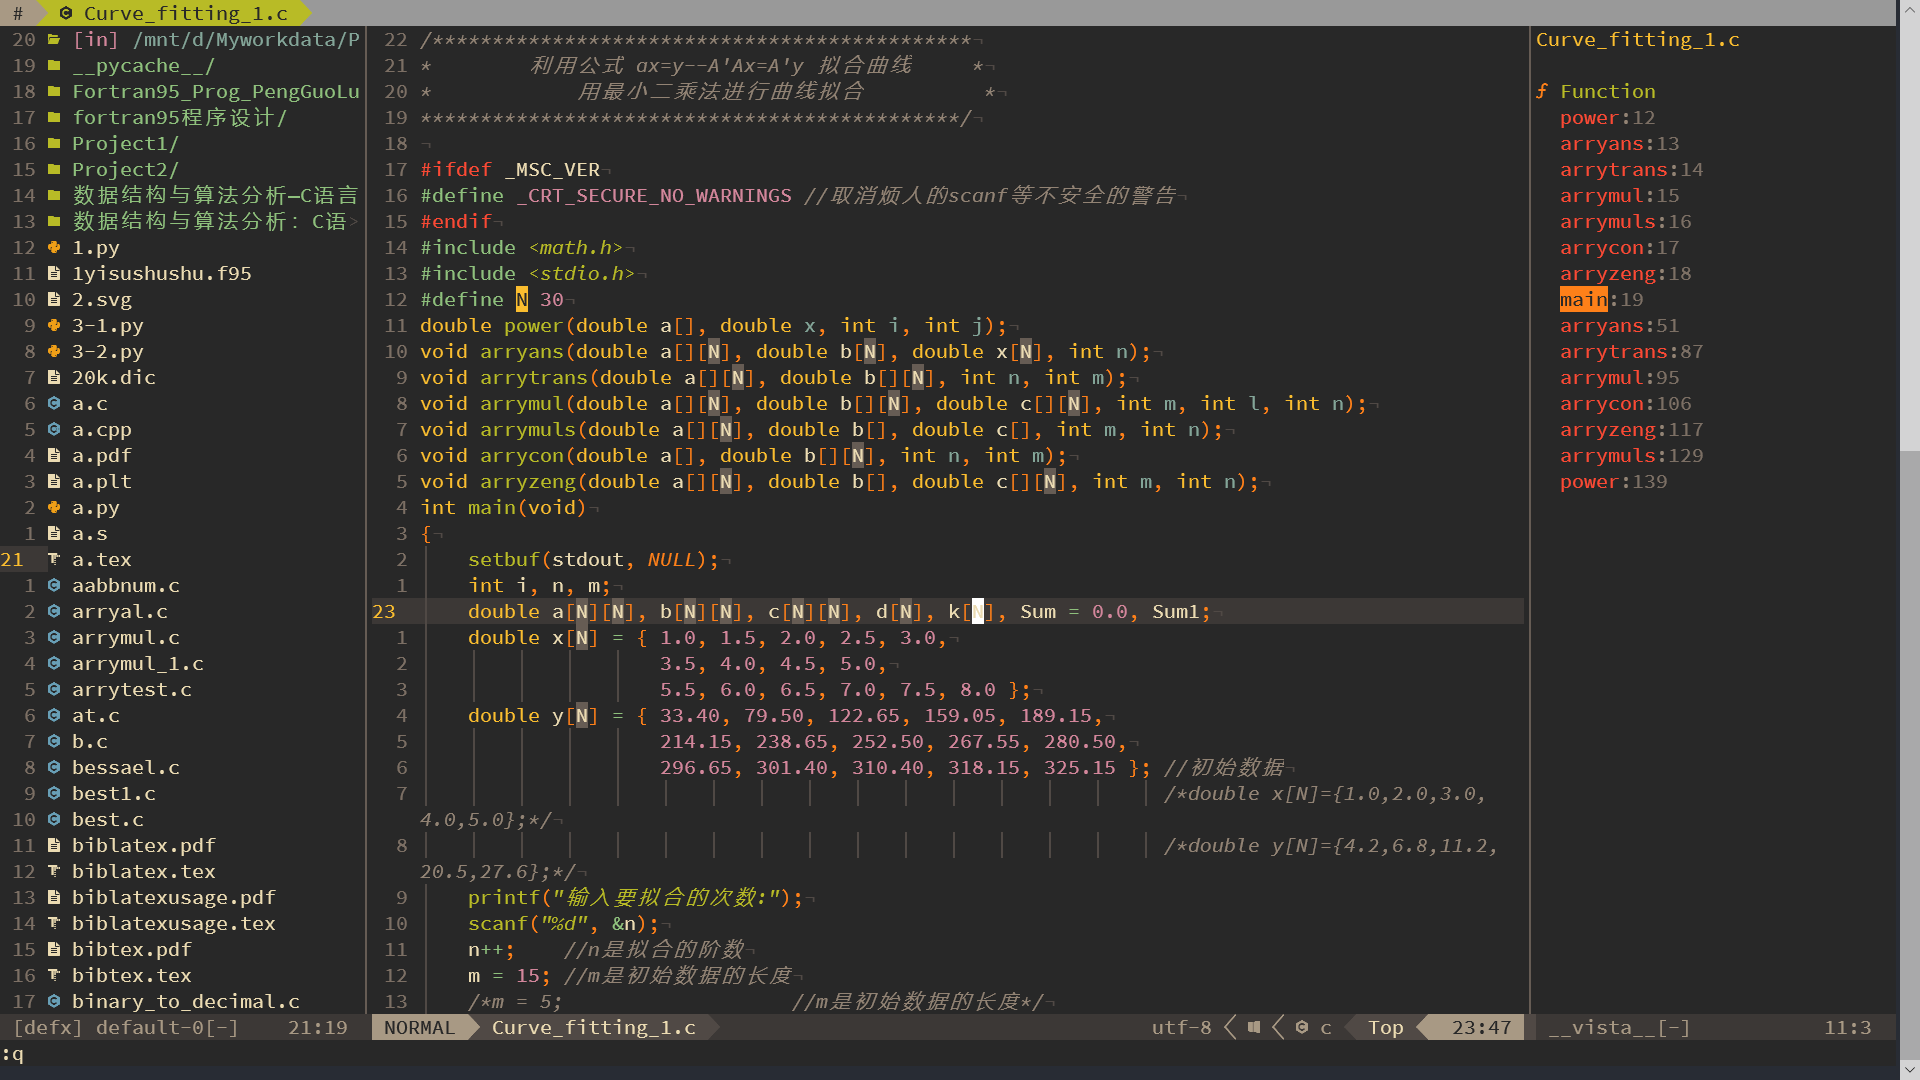
Task: Click the folder icon next to Project1/
Action: (54, 143)
